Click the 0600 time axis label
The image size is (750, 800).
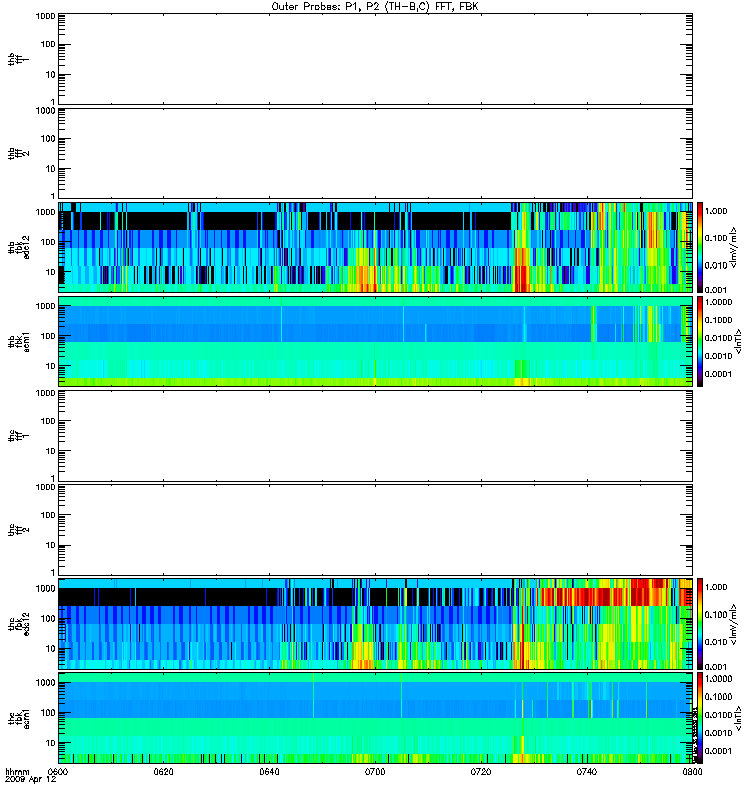[x=58, y=771]
